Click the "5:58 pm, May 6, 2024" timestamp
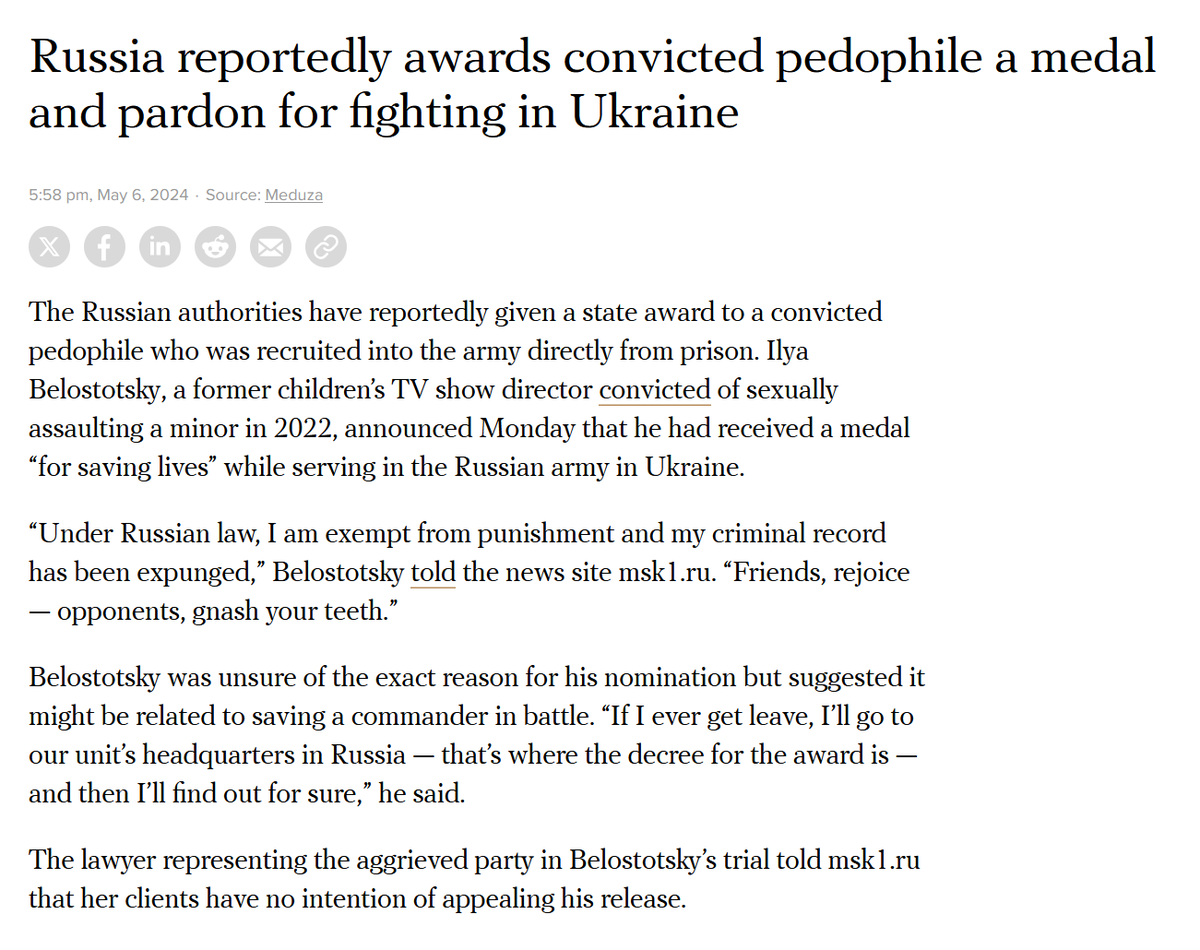Screen dimensions: 1200x950 coord(108,195)
